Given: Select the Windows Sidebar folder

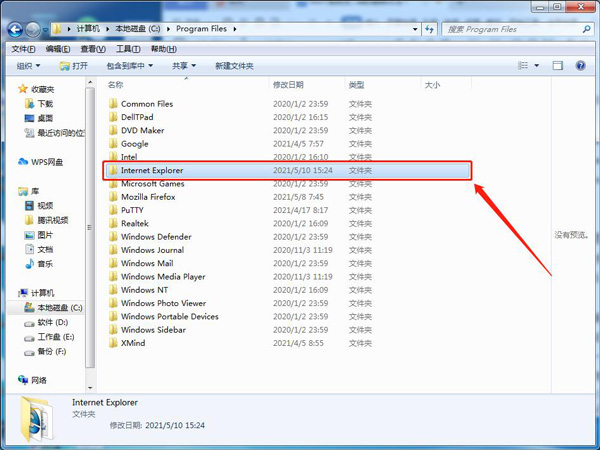Looking at the screenshot, I should (147, 329).
